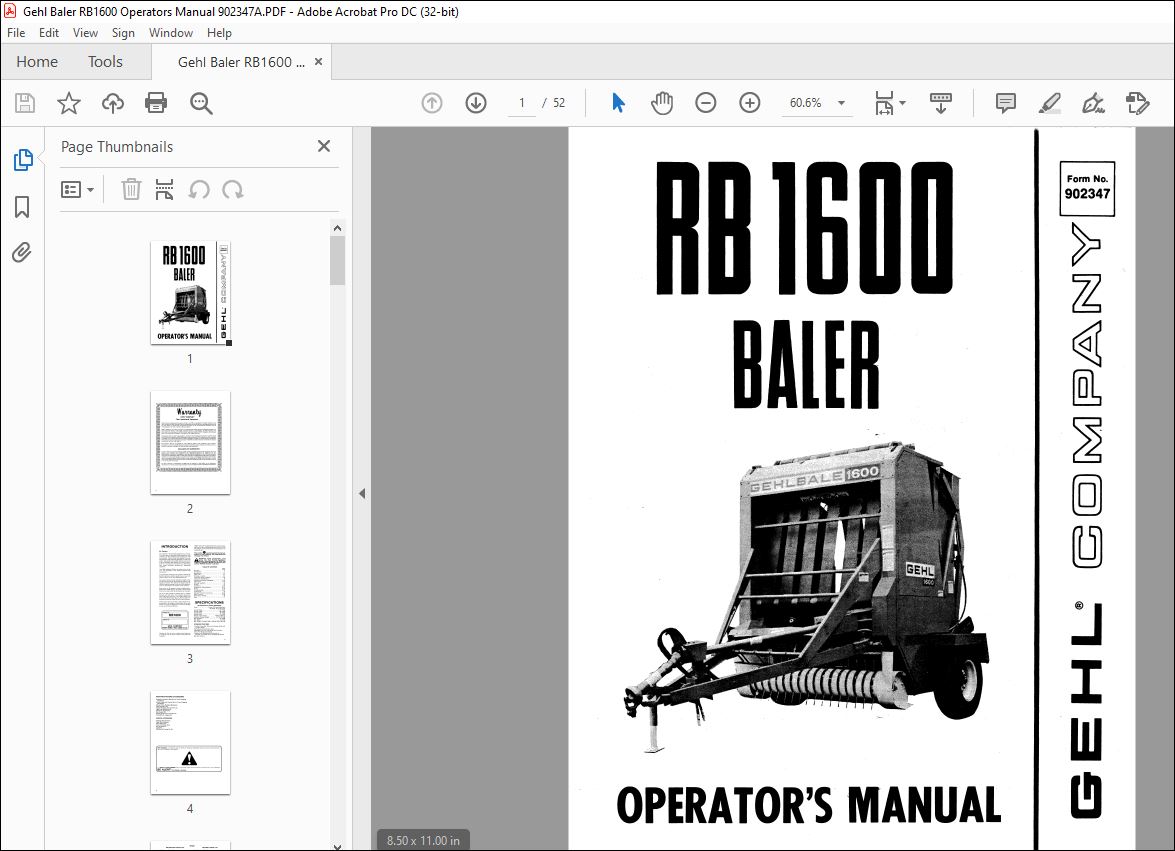This screenshot has width=1175, height=851.
Task: Go to previous page arrow
Action: 432,103
